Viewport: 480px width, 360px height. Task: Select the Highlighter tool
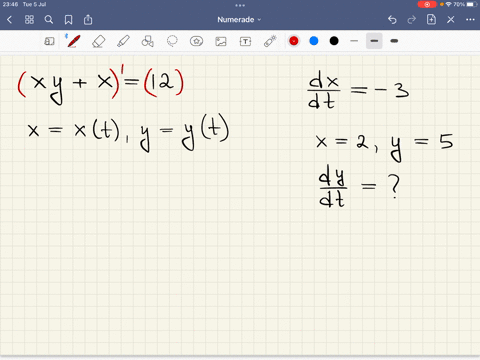click(x=123, y=41)
